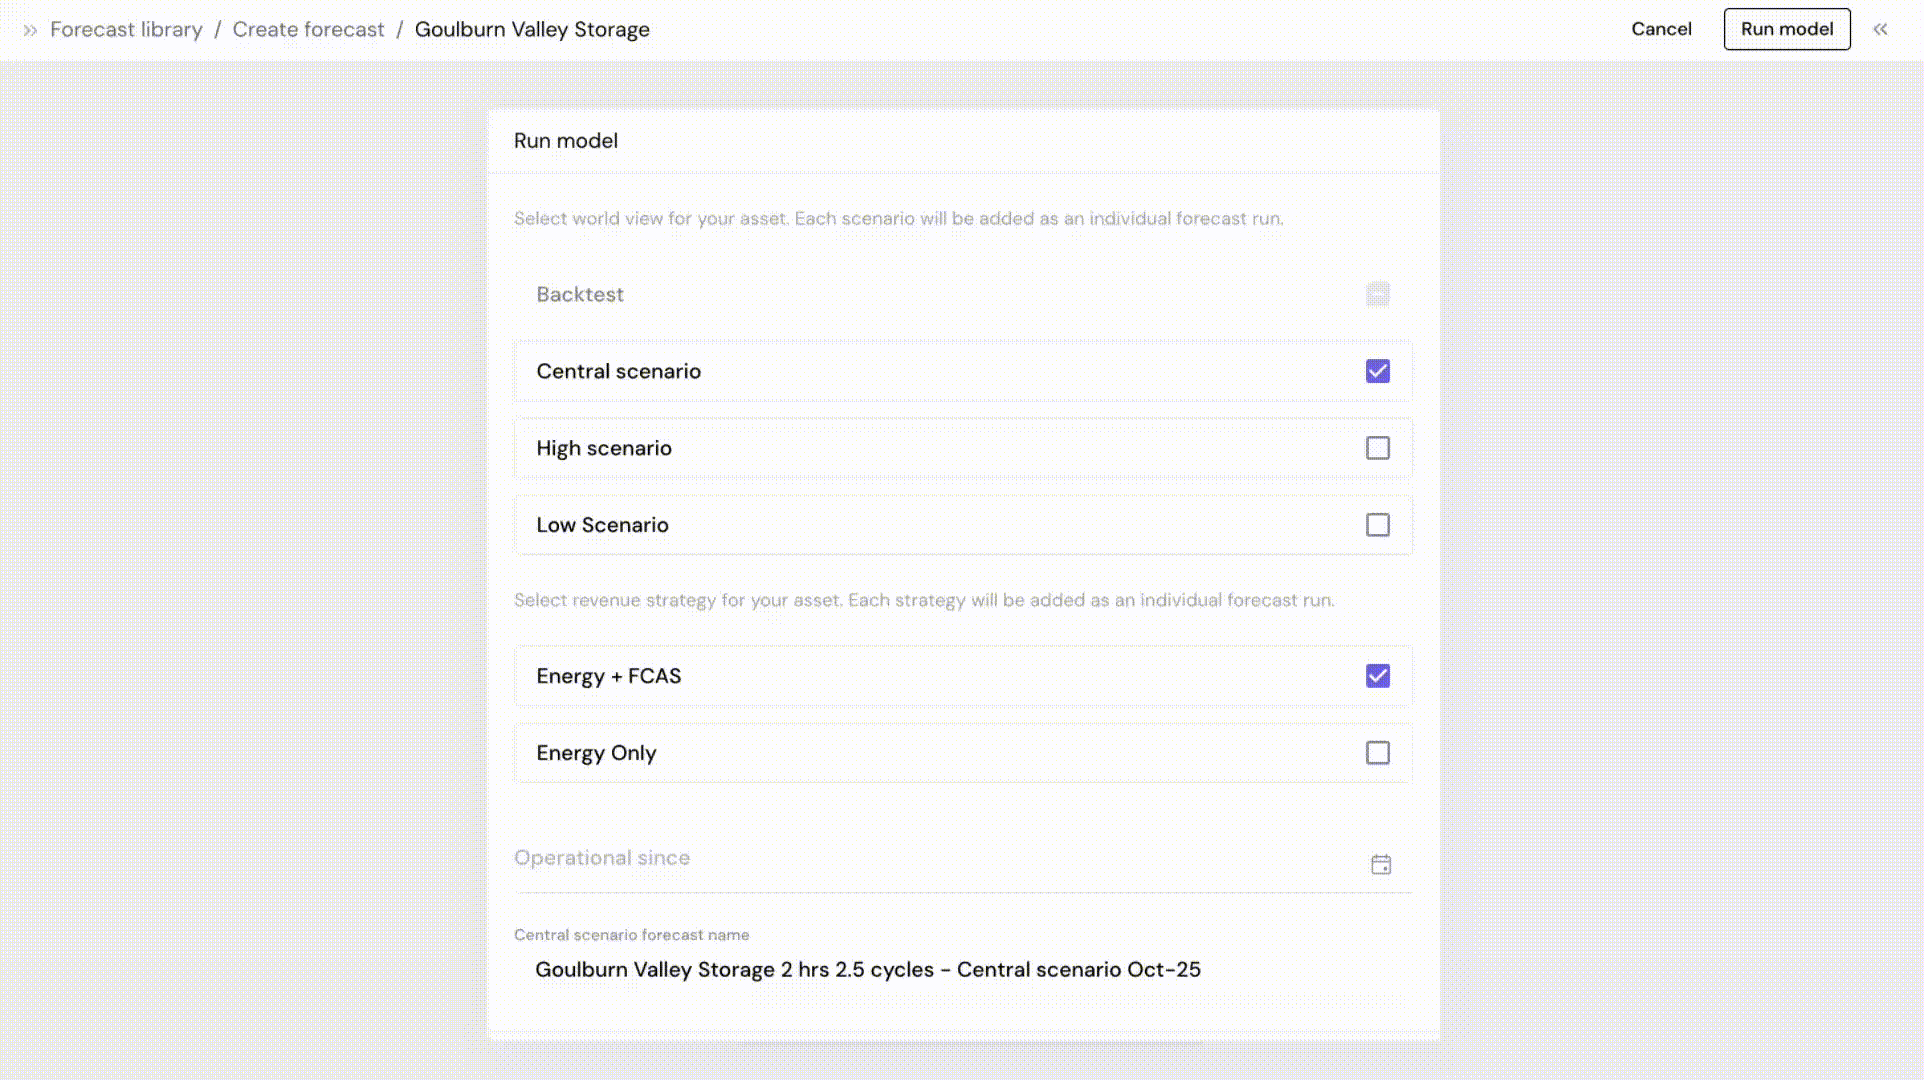Tick the Energy Only checkbox
1924x1080 pixels.
coord(1377,753)
